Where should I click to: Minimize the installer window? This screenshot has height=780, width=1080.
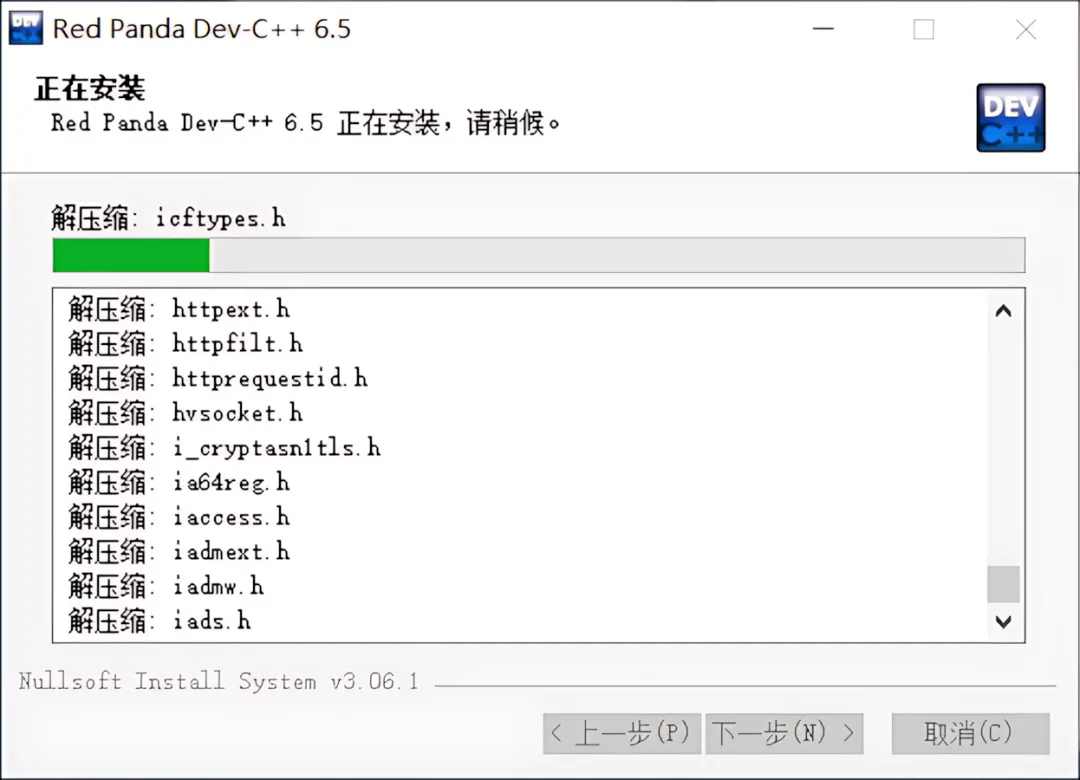coord(823,29)
